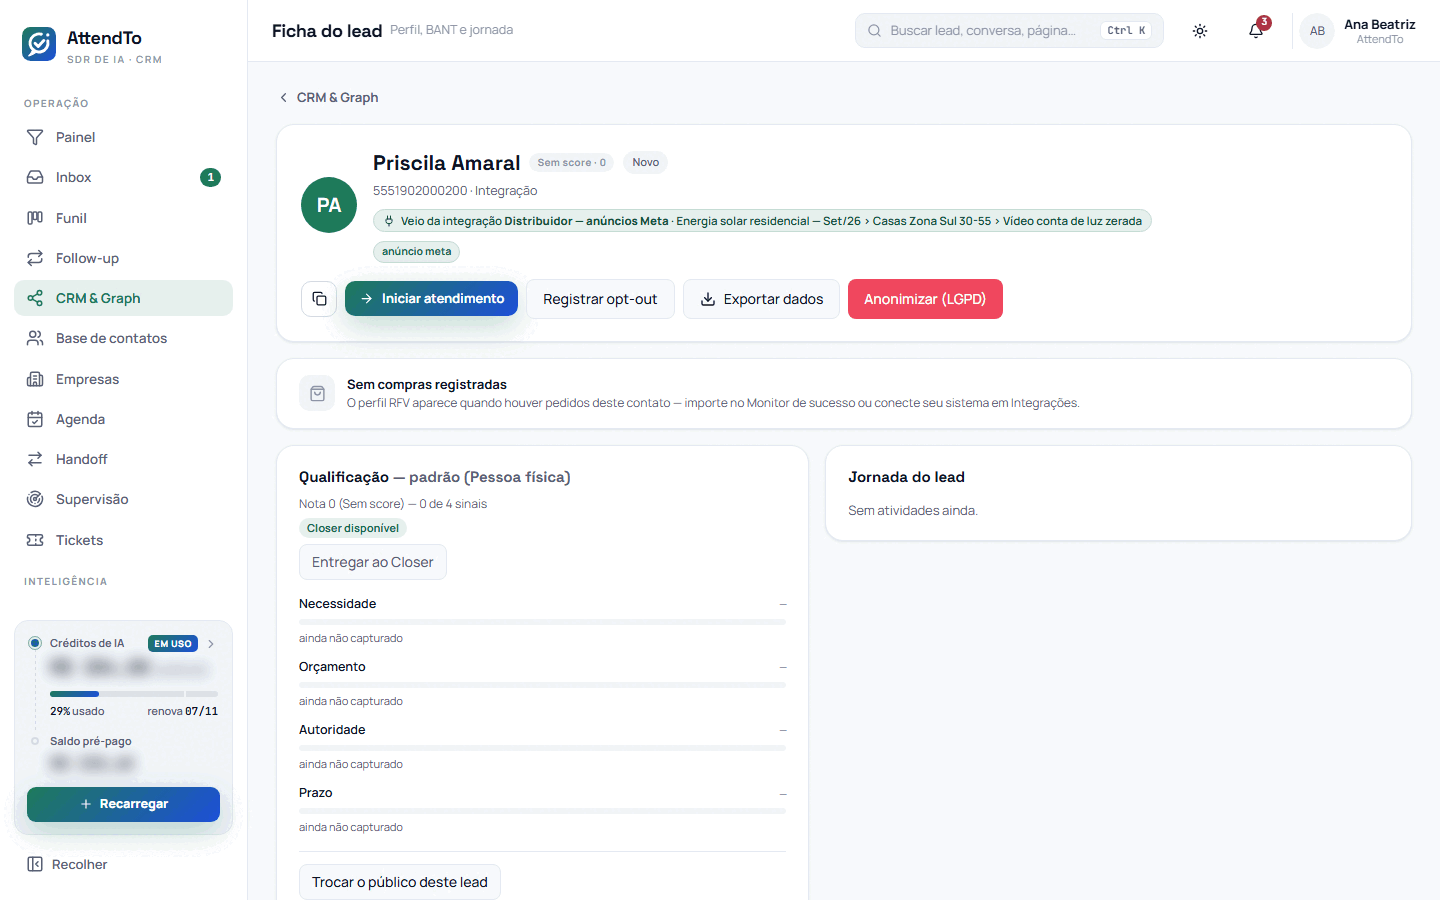This screenshot has height=900, width=1440.
Task: Open Follow-up via its arrows icon
Action: 35,258
